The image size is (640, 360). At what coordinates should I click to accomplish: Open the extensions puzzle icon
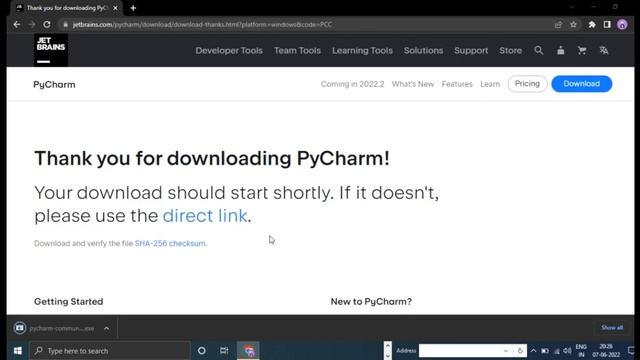click(592, 24)
